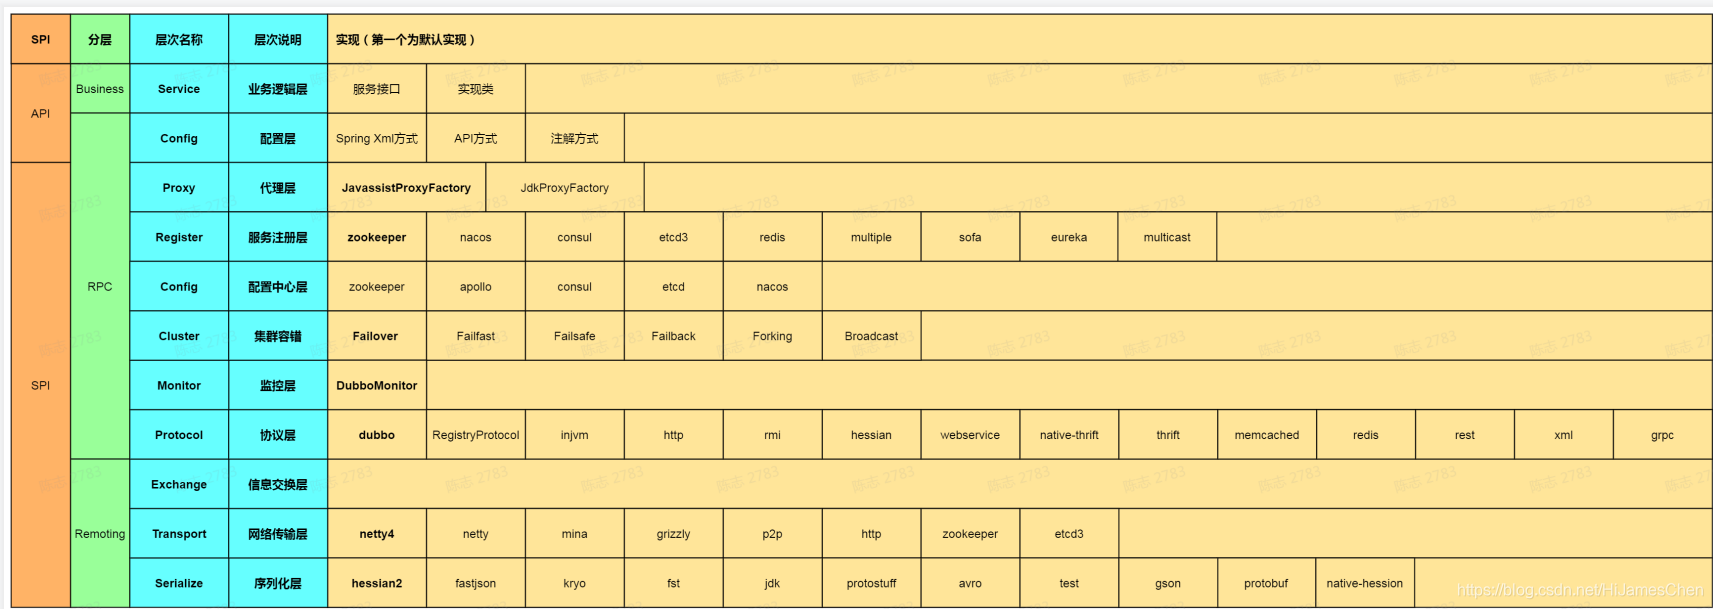Select the Cluster layer name cell
The image size is (1713, 609).
coord(179,337)
